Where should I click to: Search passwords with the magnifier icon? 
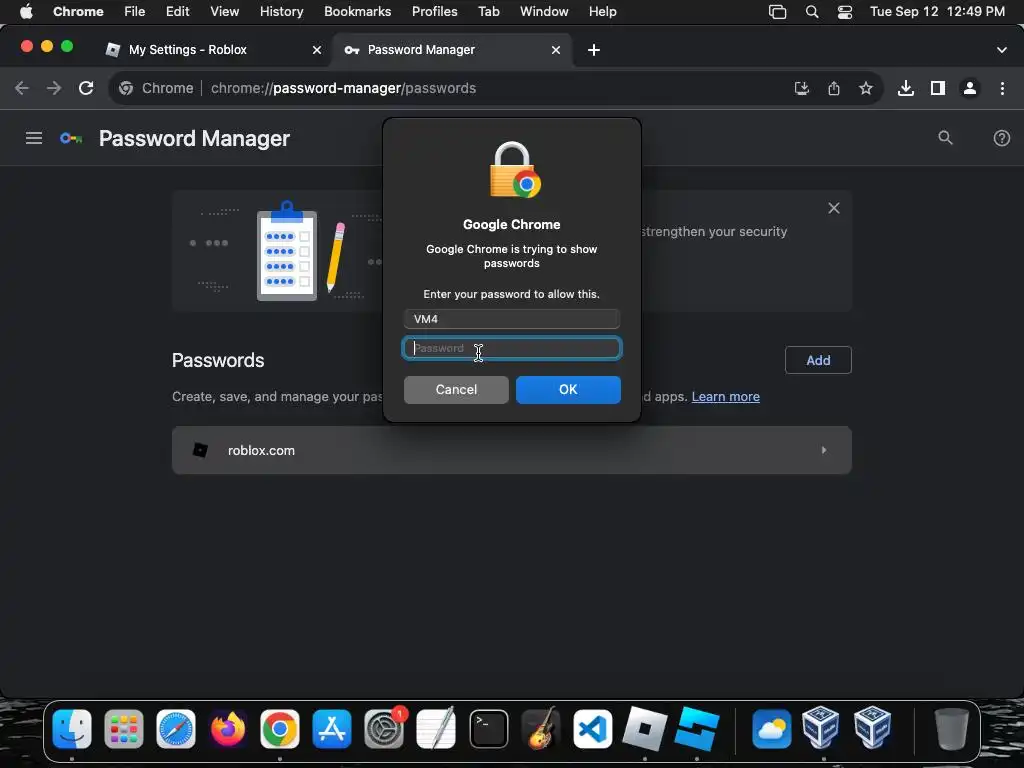945,138
